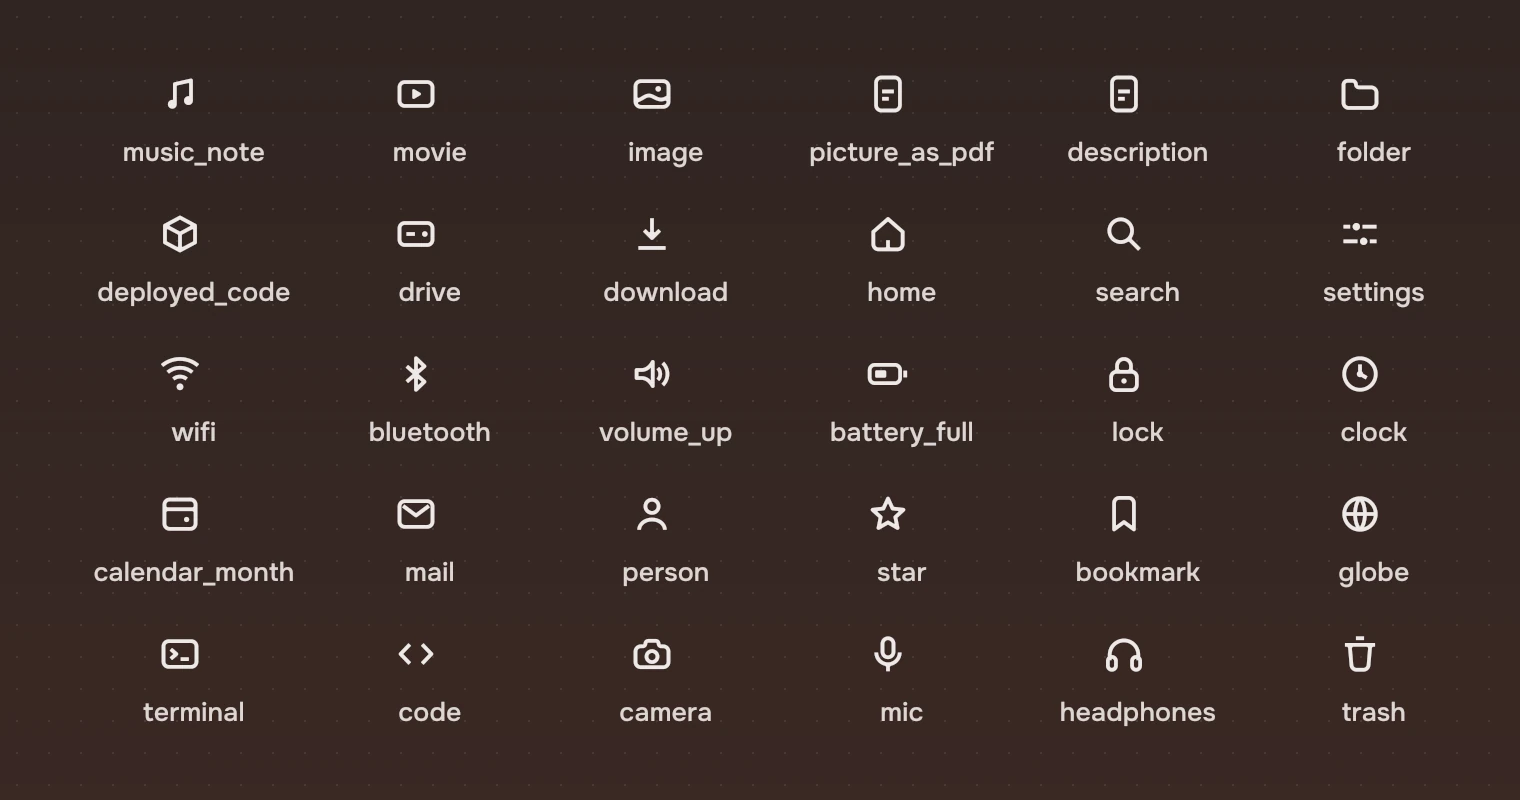Click the music_note icon
Image resolution: width=1520 pixels, height=800 pixels.
tap(180, 94)
